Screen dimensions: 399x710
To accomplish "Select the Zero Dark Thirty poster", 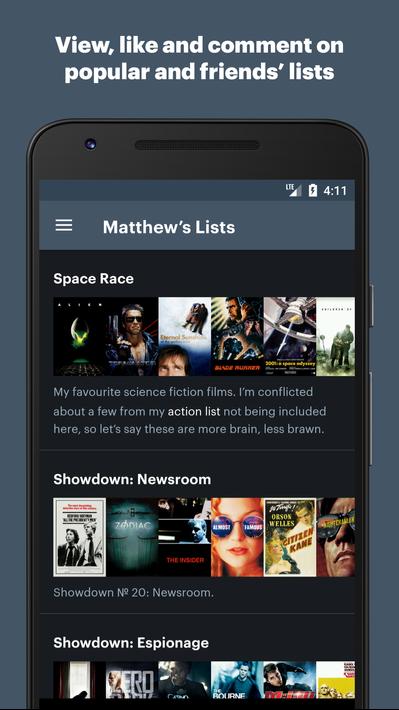I will pyautogui.click(x=132, y=681).
